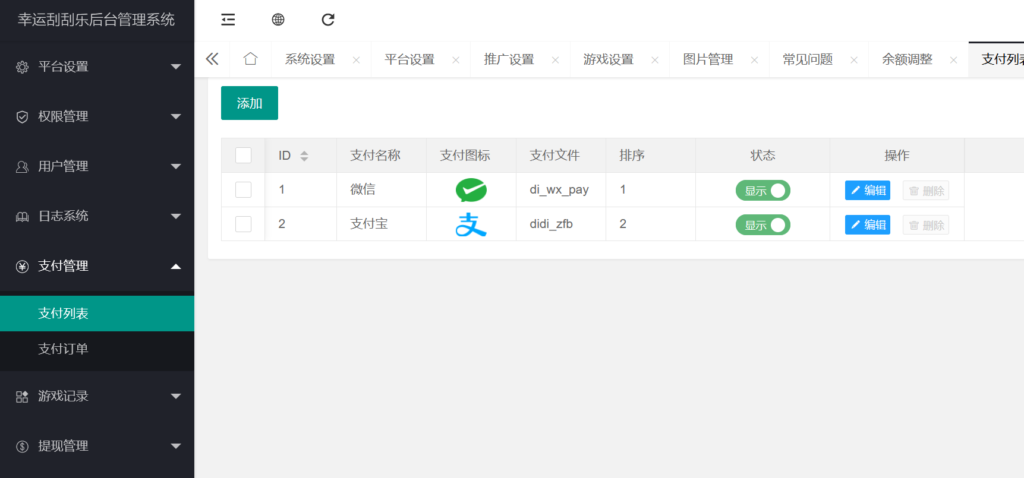This screenshot has height=478, width=1024.
Task: Click the 状态 column header
Action: coord(763,155)
